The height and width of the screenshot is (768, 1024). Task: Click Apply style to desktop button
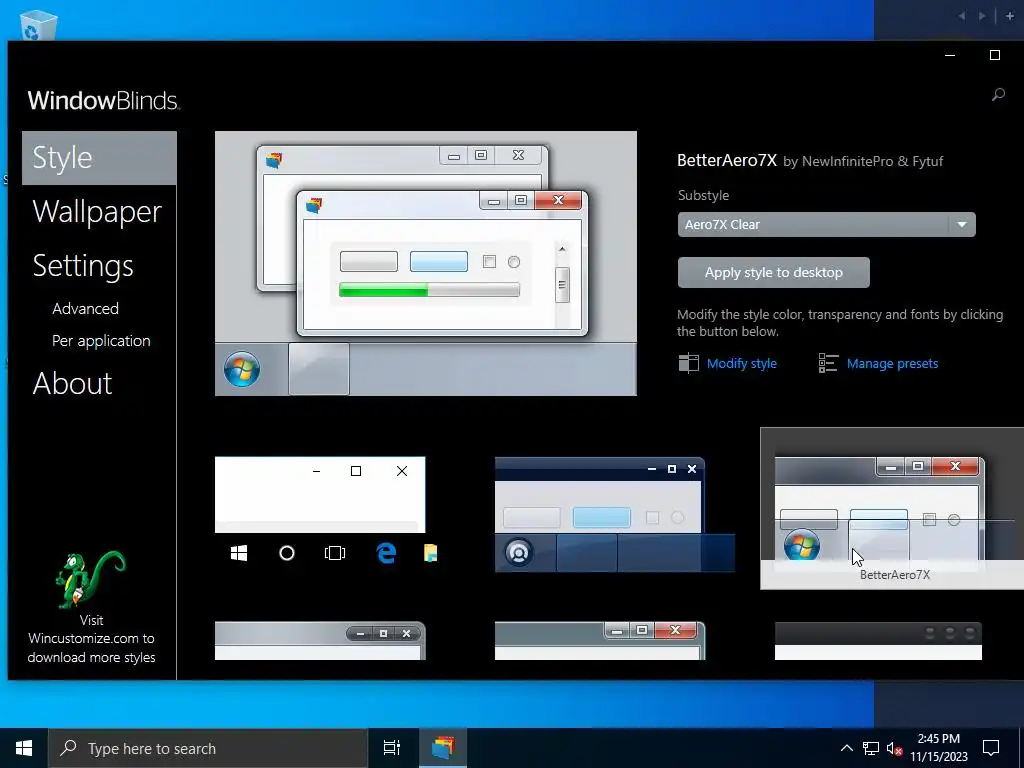773,272
